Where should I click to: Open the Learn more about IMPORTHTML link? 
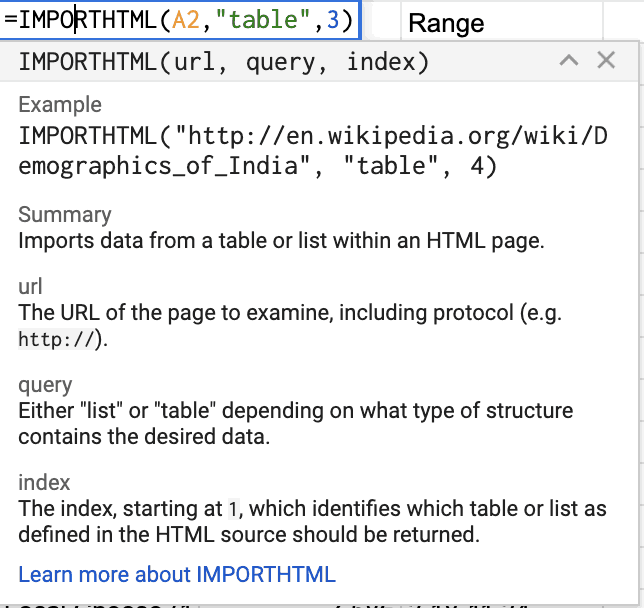tap(177, 574)
